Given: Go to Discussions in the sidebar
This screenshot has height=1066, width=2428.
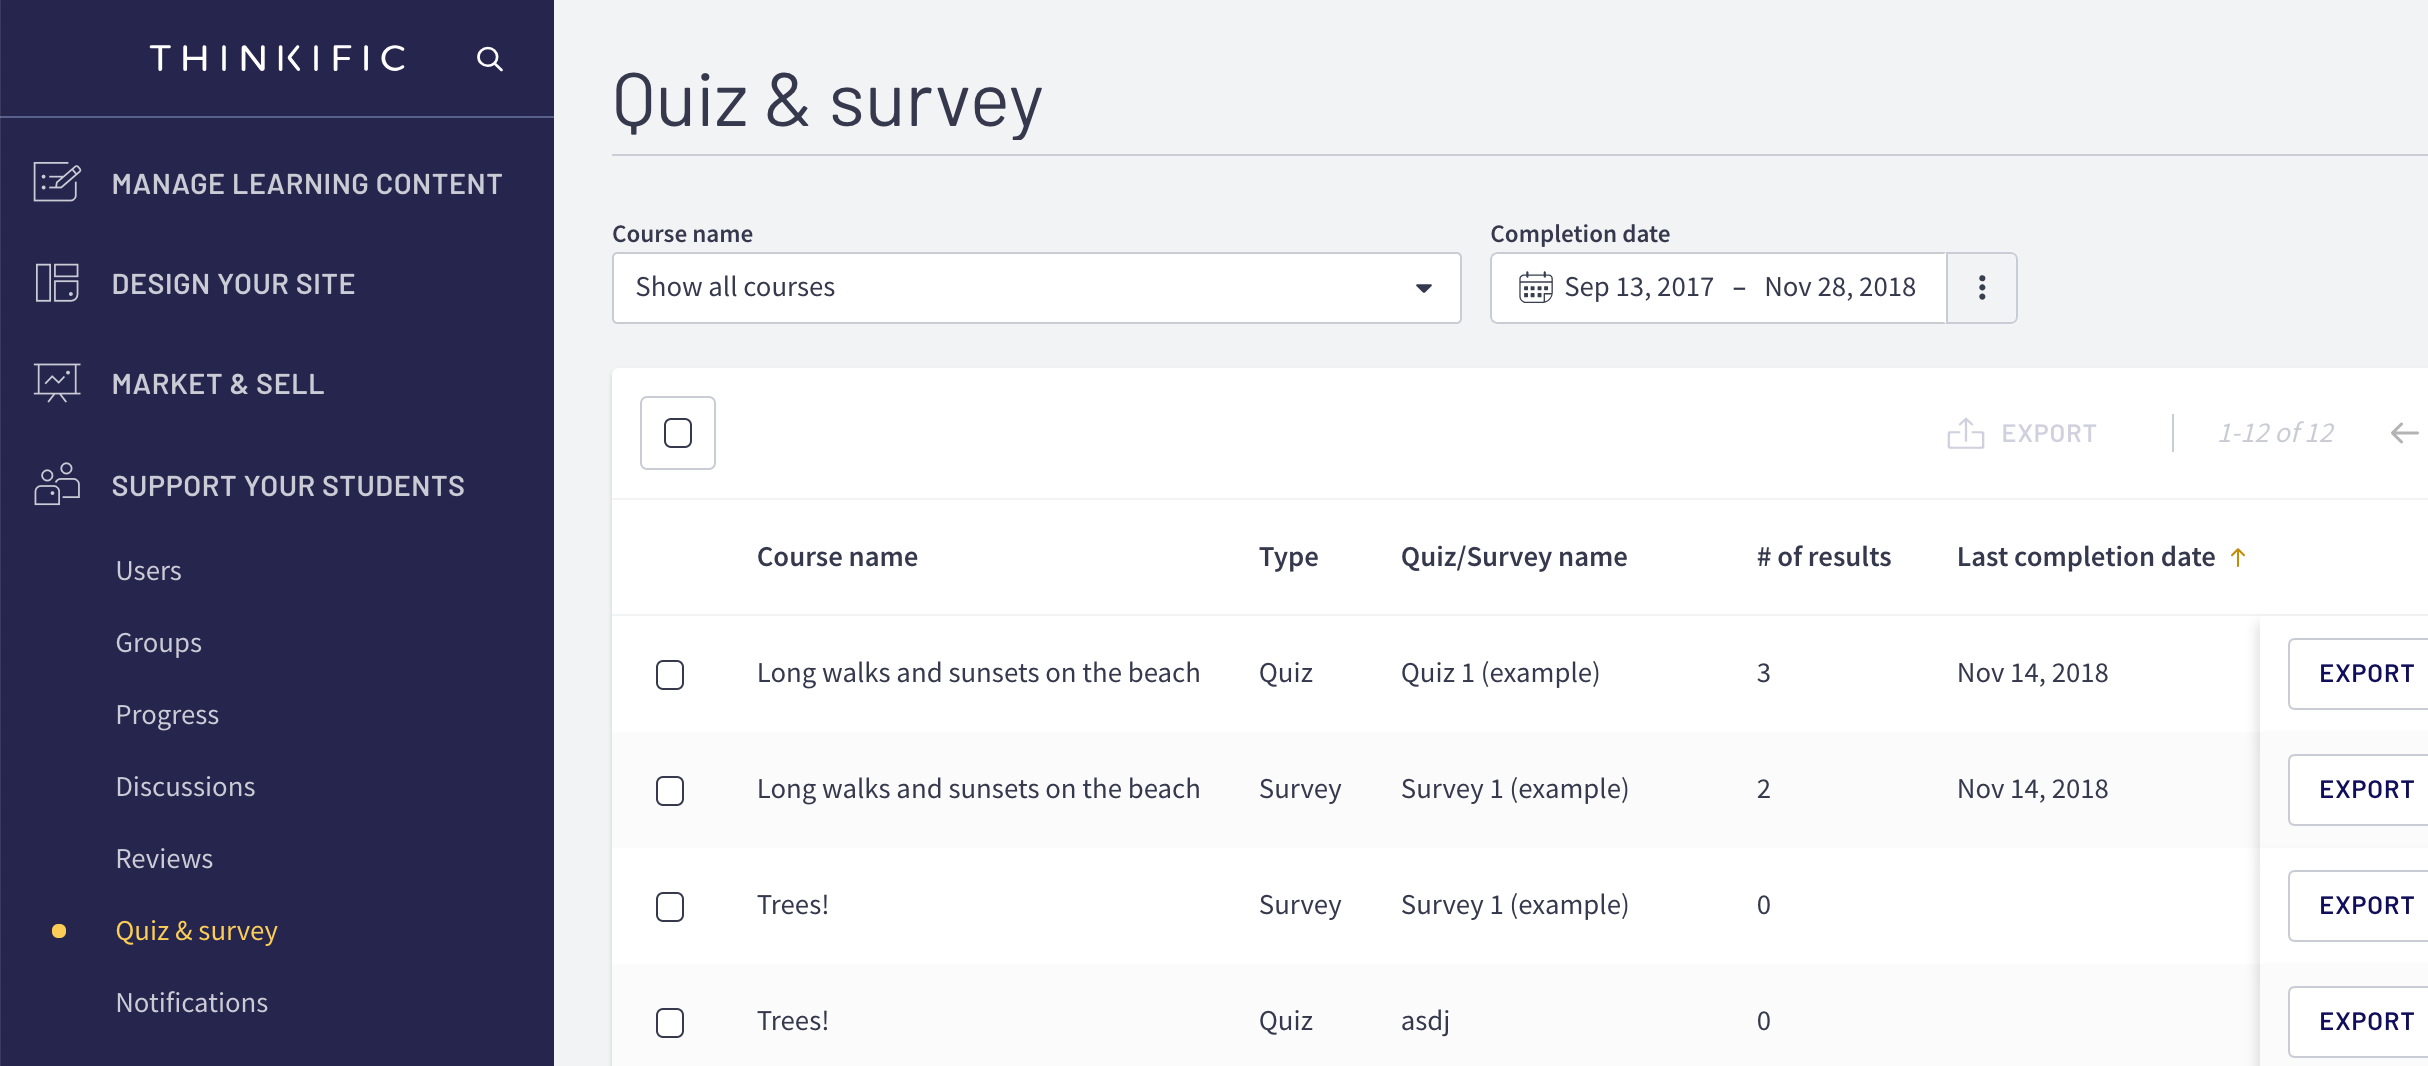Looking at the screenshot, I should coord(185,787).
